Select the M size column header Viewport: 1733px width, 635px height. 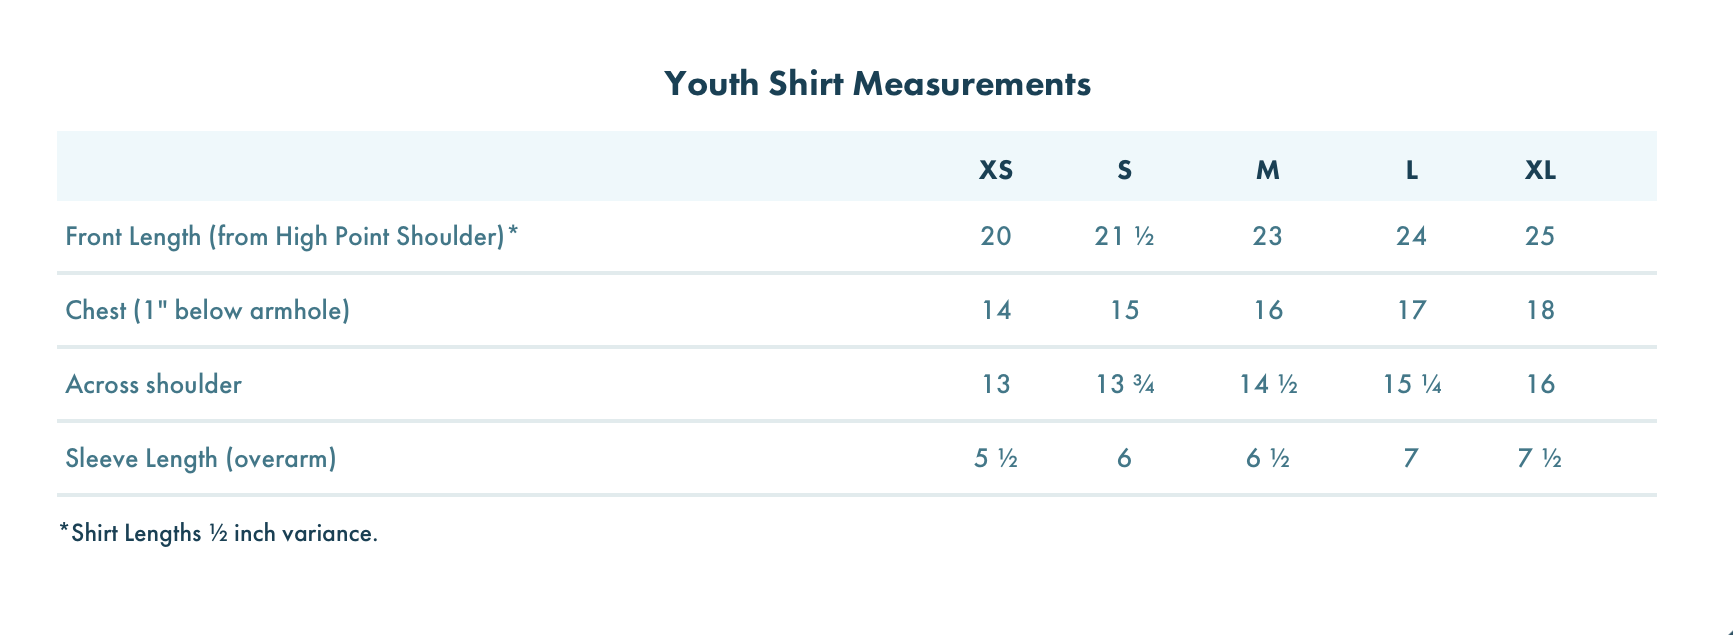pos(1267,170)
